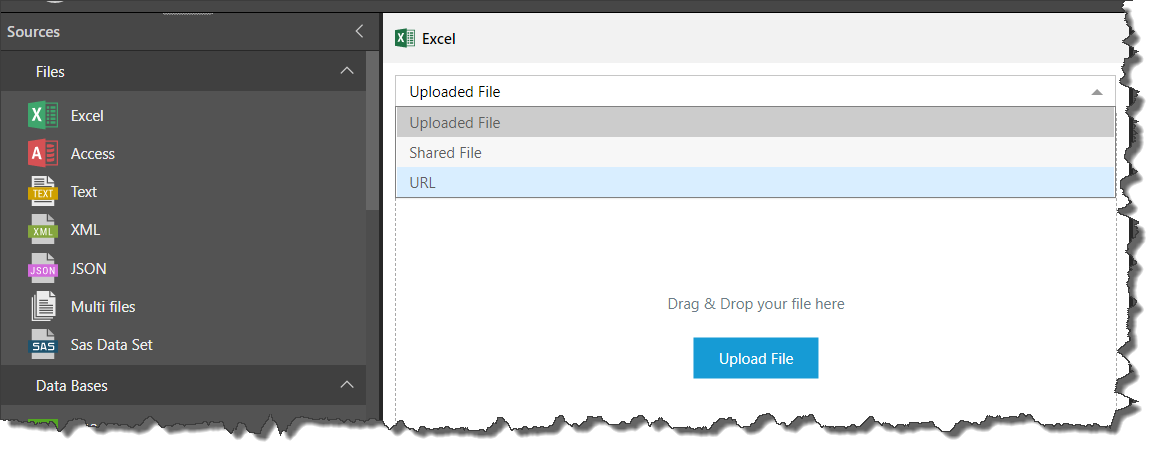1162x457 pixels.
Task: Collapse the Sources panel
Action: click(x=359, y=32)
